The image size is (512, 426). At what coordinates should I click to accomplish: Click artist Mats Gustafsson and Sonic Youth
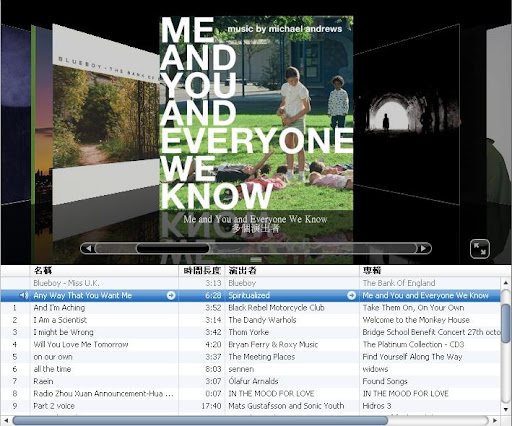tap(286, 406)
